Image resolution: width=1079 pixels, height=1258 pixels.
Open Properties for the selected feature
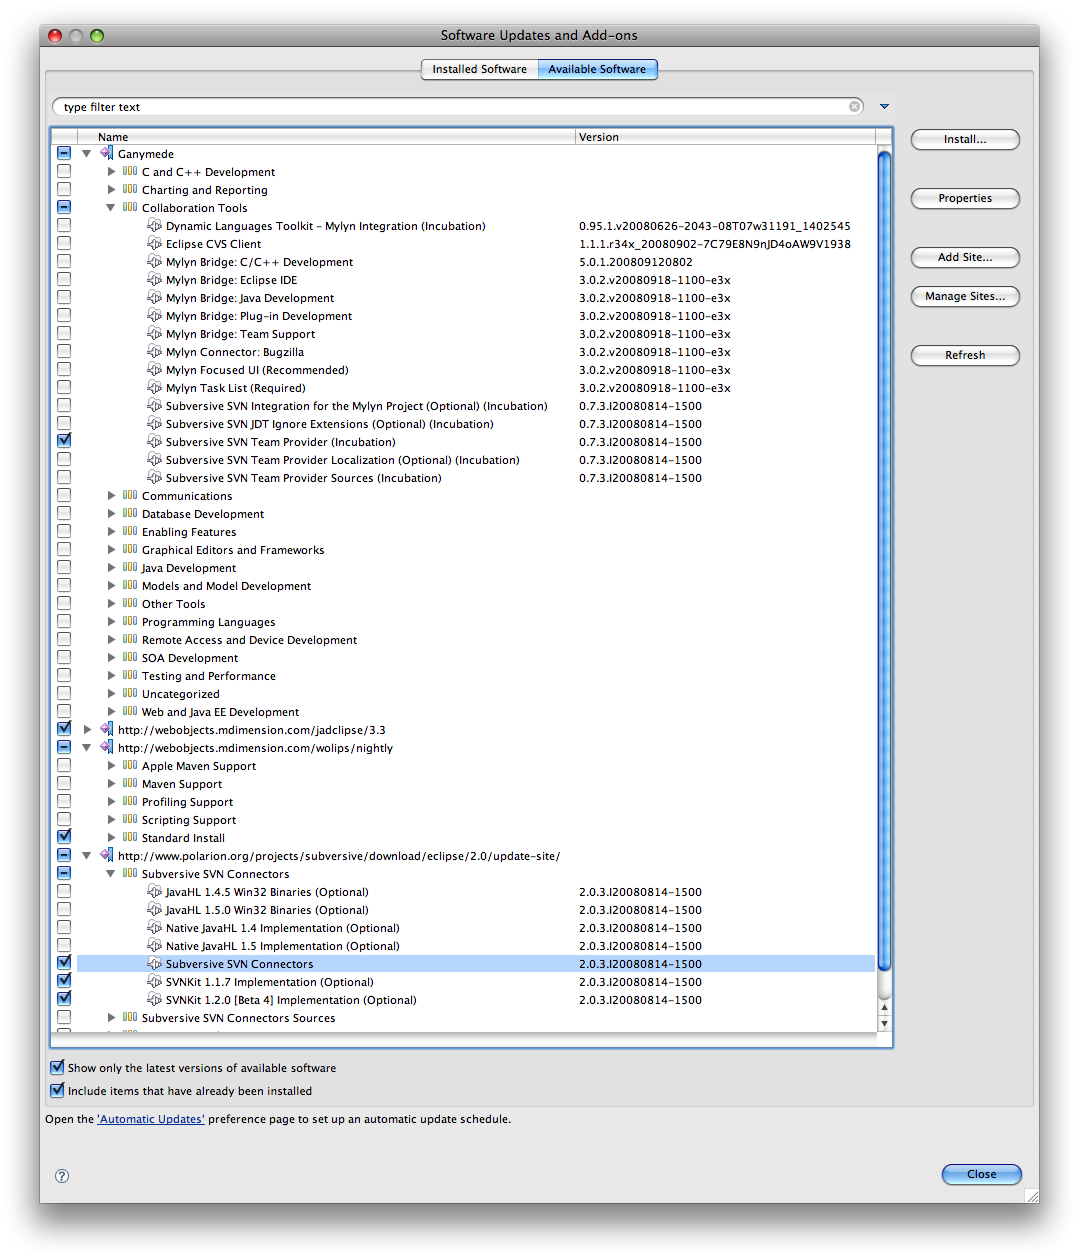click(x=965, y=198)
